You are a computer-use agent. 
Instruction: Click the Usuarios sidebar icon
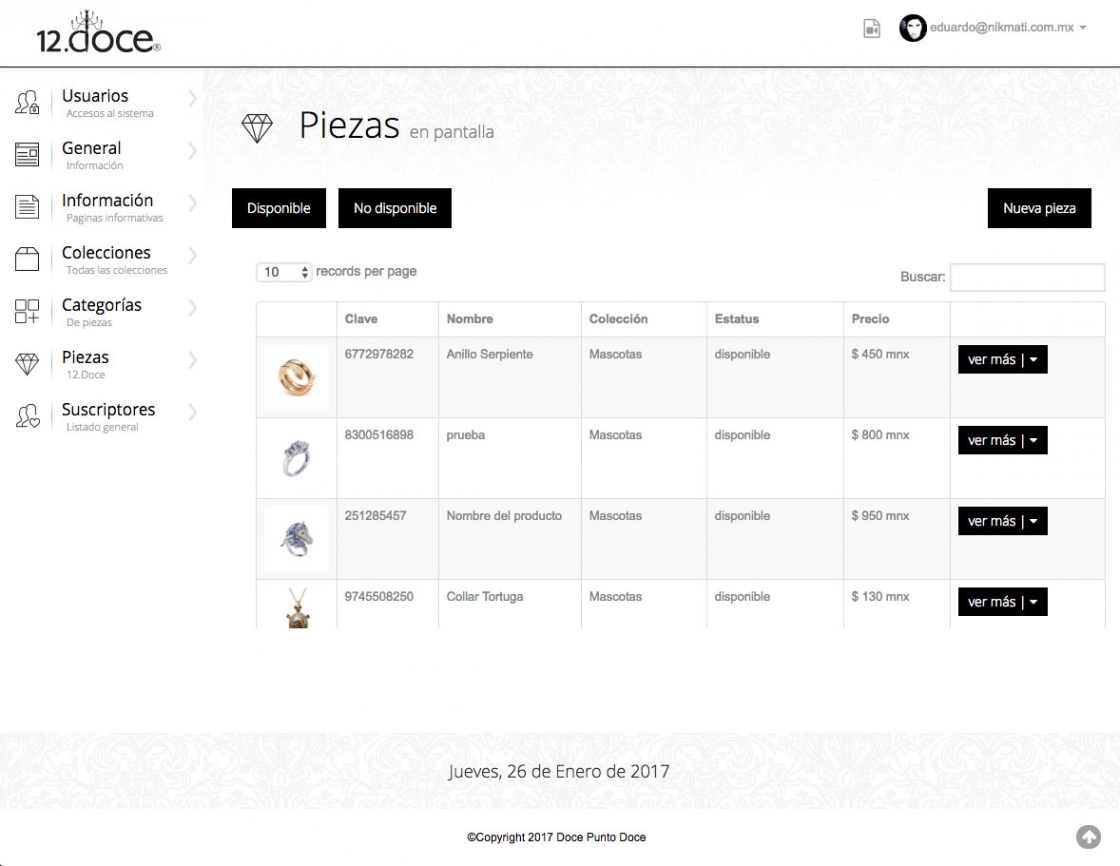tap(27, 103)
